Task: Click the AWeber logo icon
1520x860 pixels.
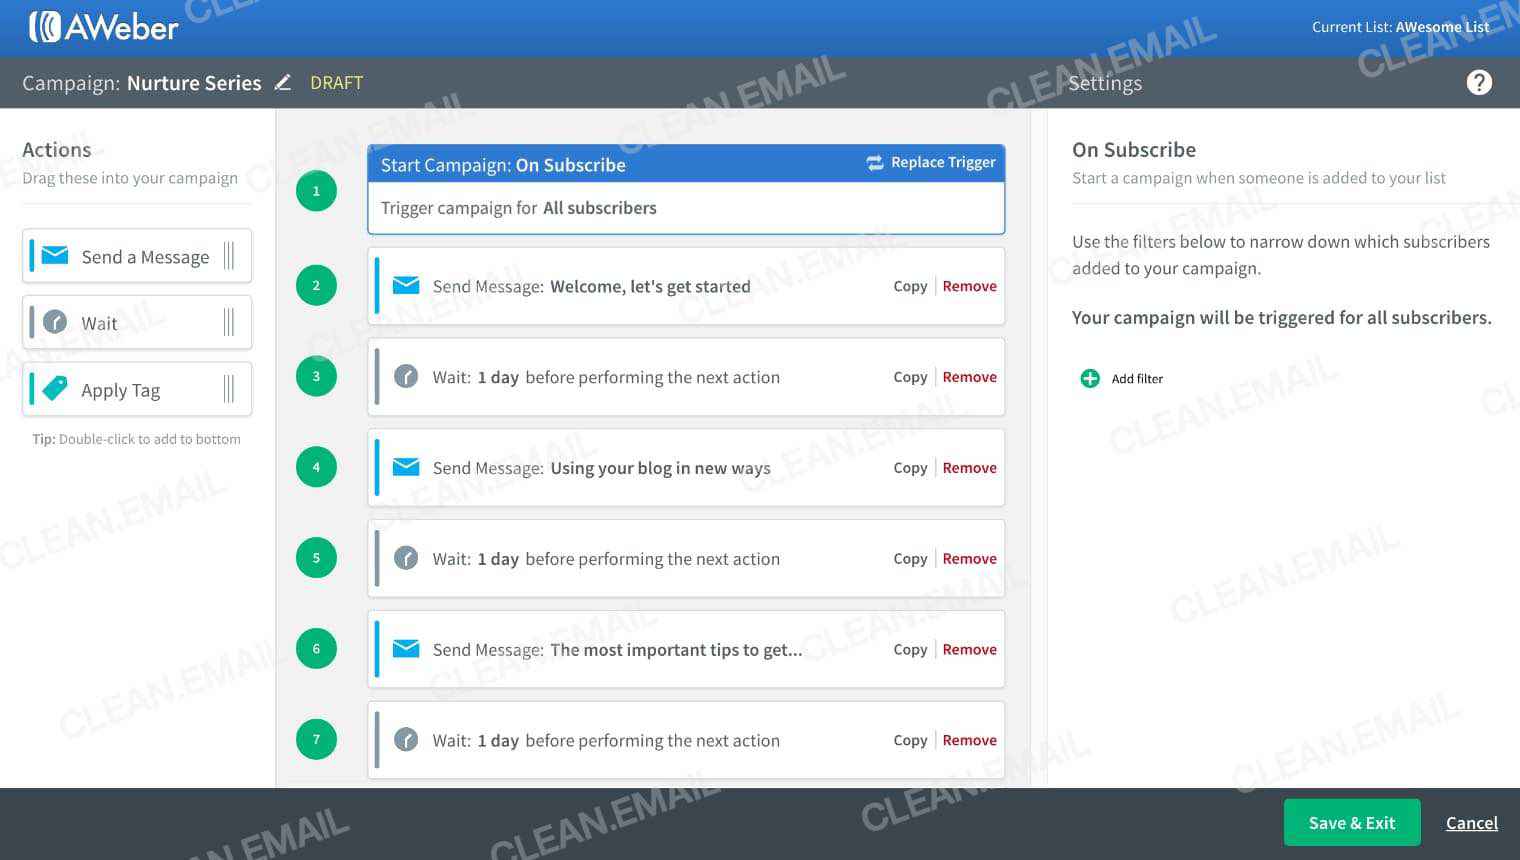Action: [47, 27]
